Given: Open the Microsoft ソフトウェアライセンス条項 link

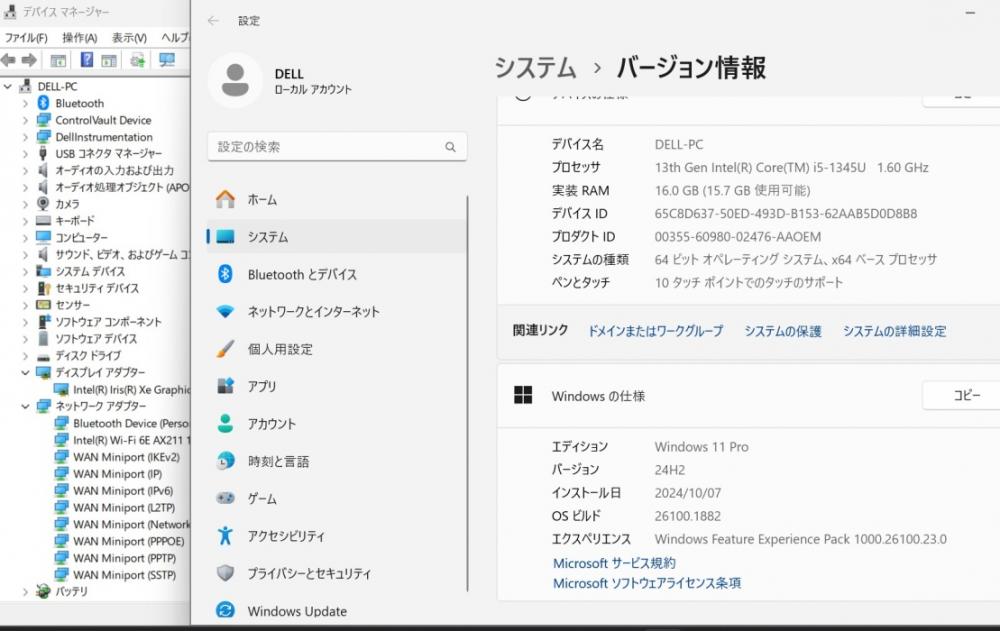Looking at the screenshot, I should pos(647,583).
